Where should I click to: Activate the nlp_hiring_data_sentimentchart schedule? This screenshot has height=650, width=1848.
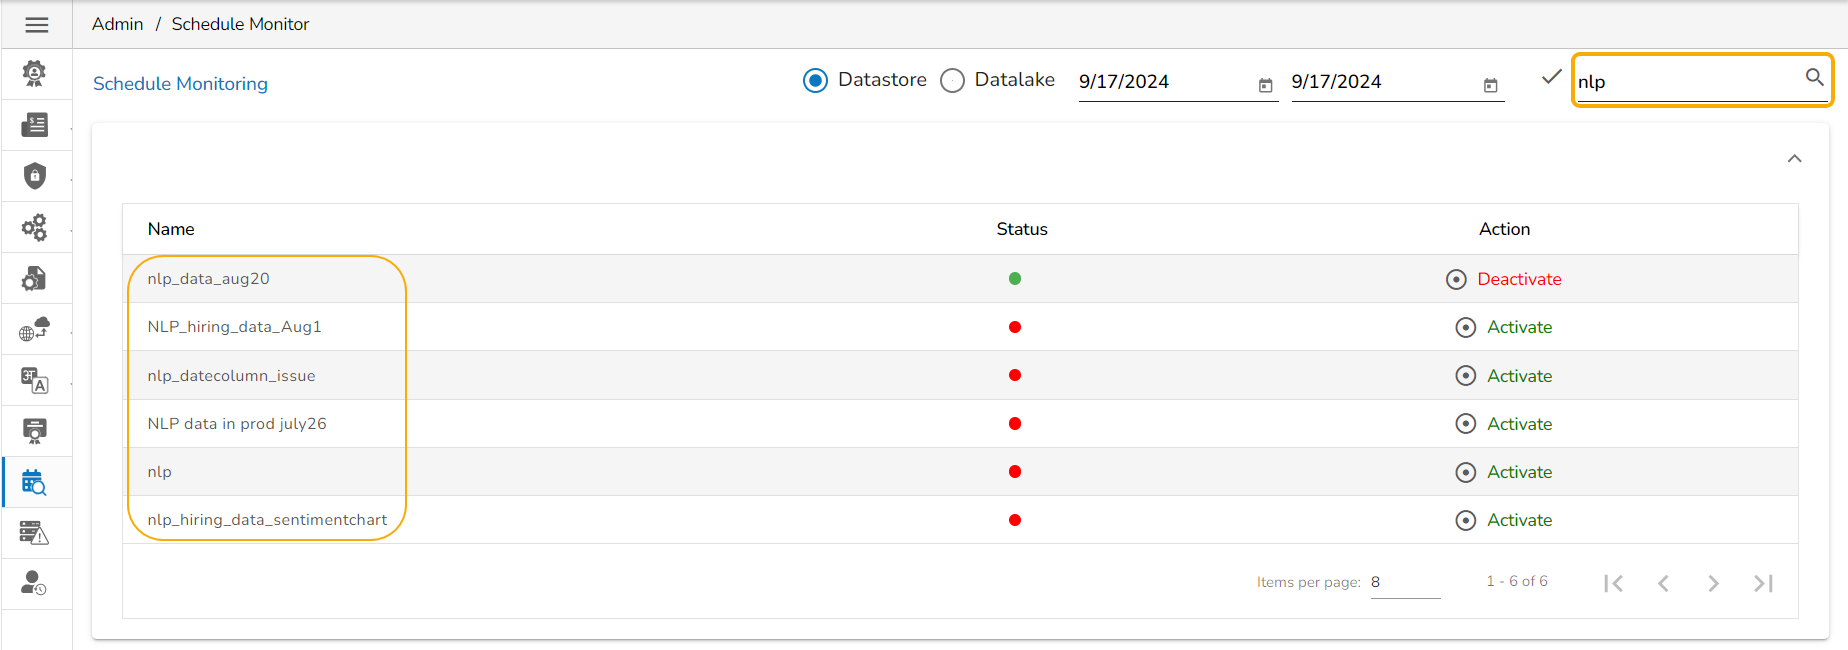tap(1518, 520)
